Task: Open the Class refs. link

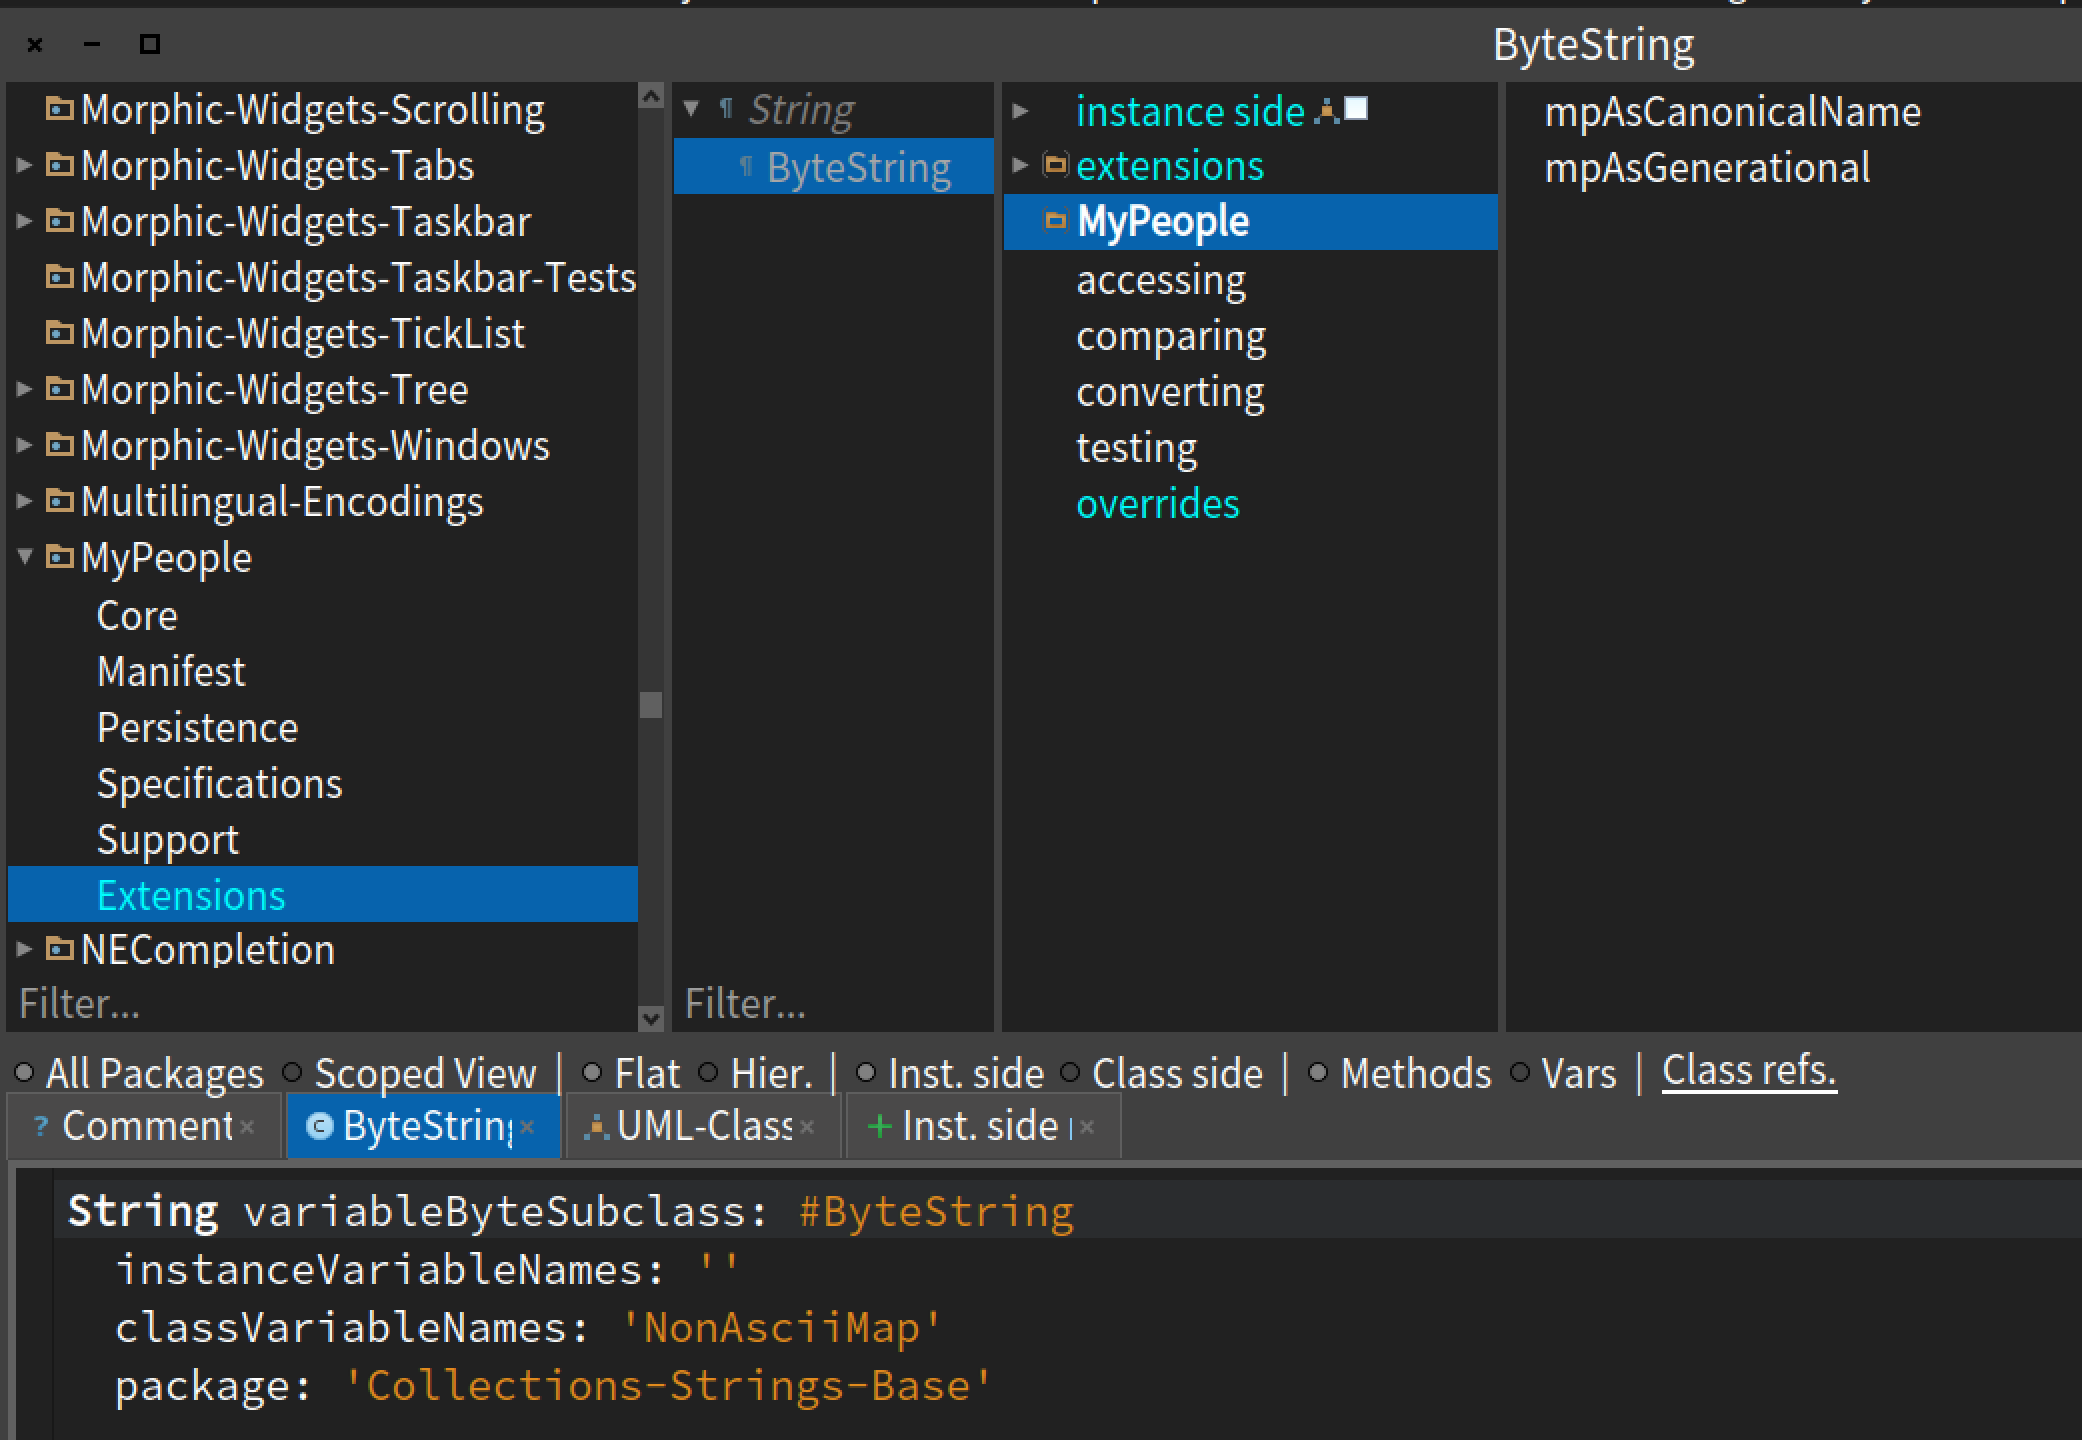Action: click(x=1748, y=1069)
